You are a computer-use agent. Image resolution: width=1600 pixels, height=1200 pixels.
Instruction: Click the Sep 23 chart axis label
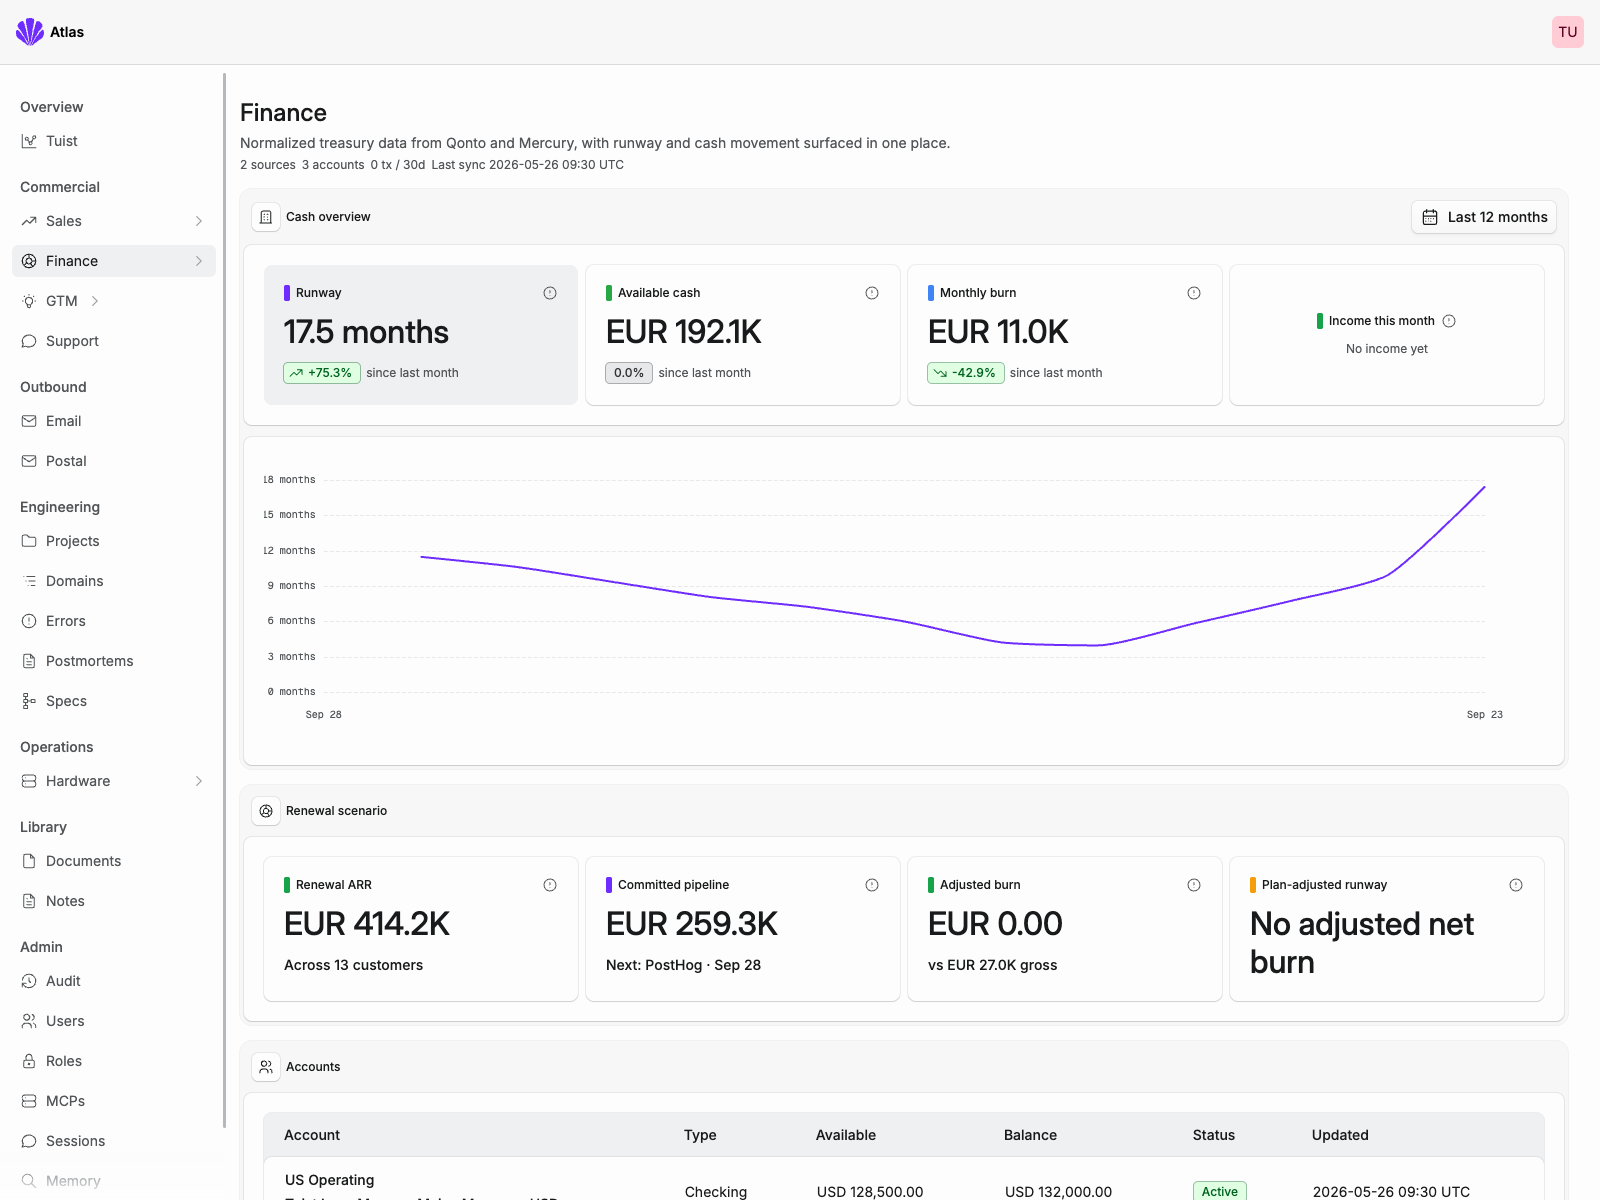pyautogui.click(x=1485, y=715)
